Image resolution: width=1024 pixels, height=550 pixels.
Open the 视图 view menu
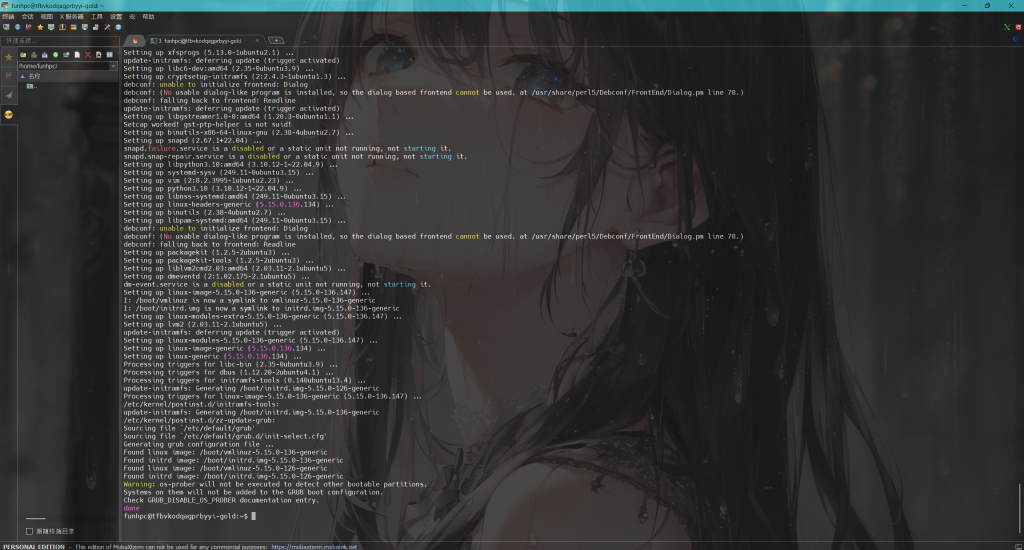46,16
